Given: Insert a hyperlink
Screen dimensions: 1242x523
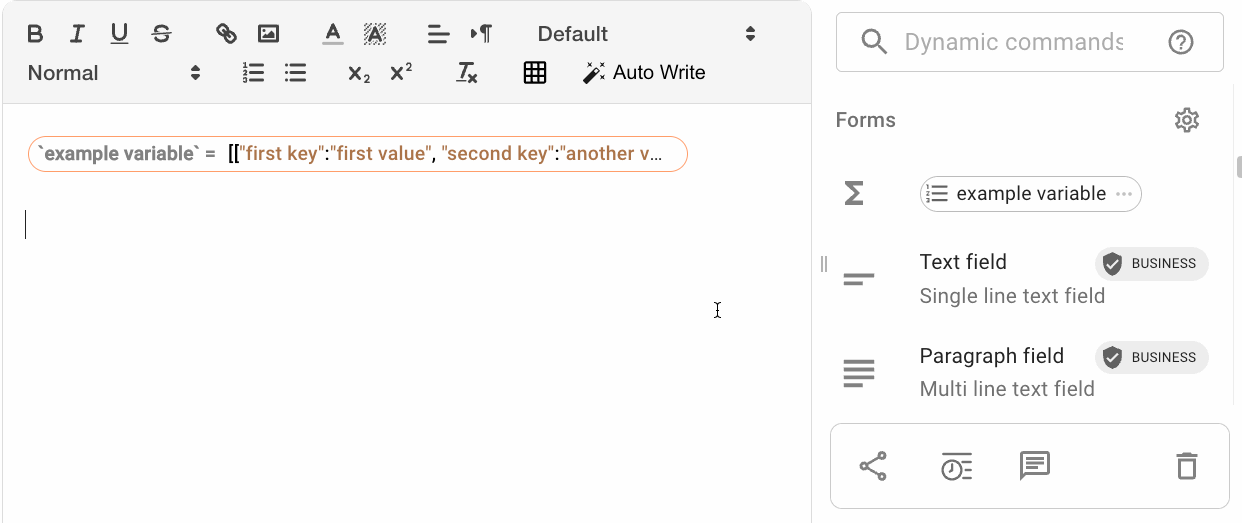Looking at the screenshot, I should (x=227, y=34).
